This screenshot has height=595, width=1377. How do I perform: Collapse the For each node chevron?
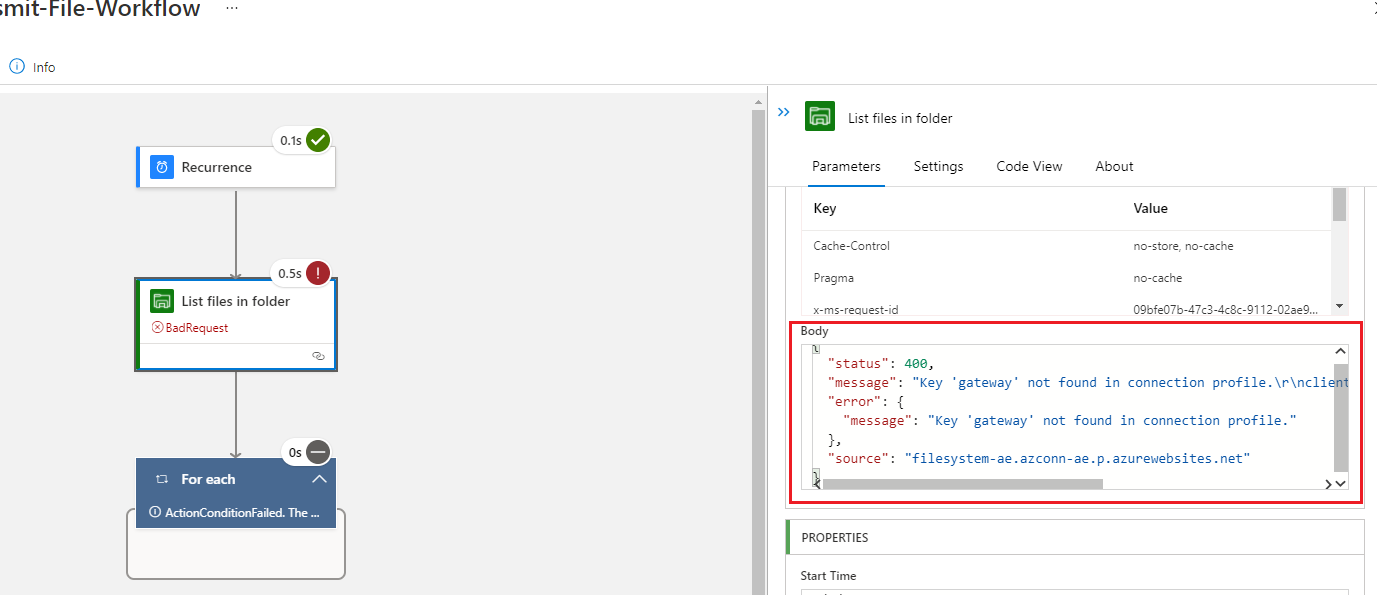[319, 479]
